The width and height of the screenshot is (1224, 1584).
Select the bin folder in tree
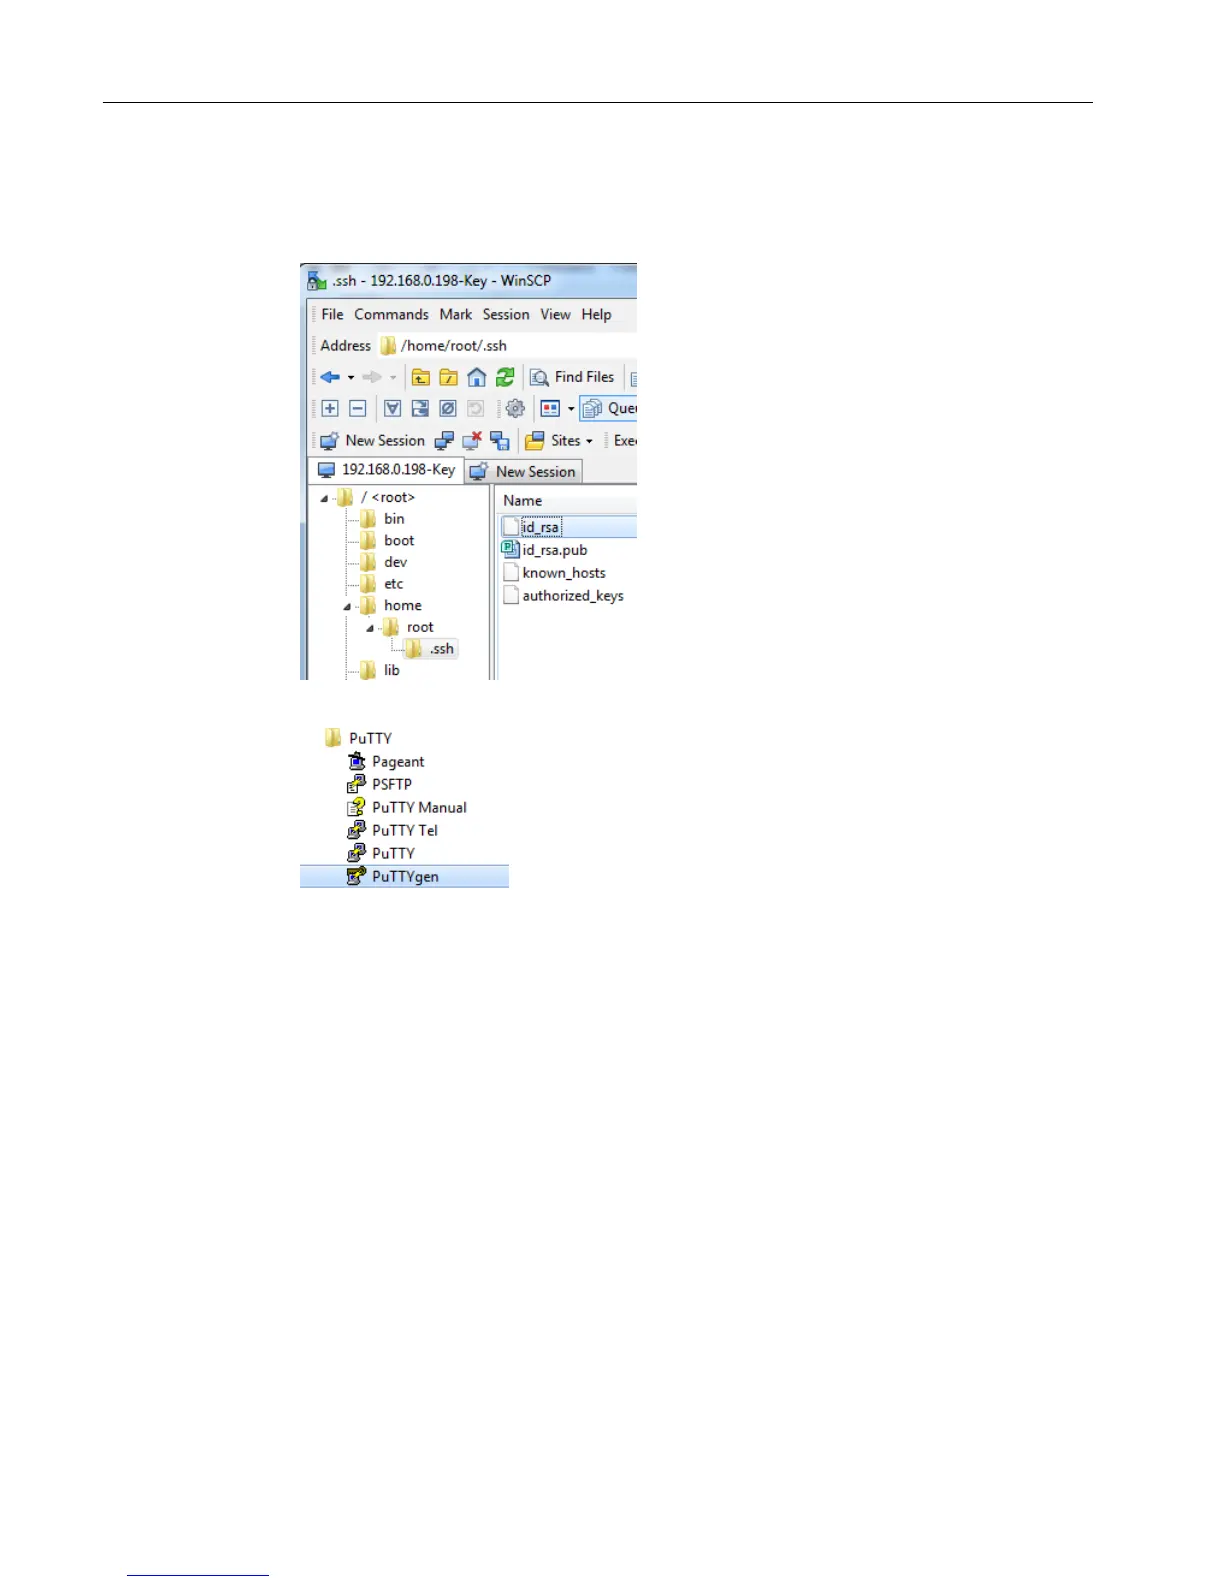[382, 519]
